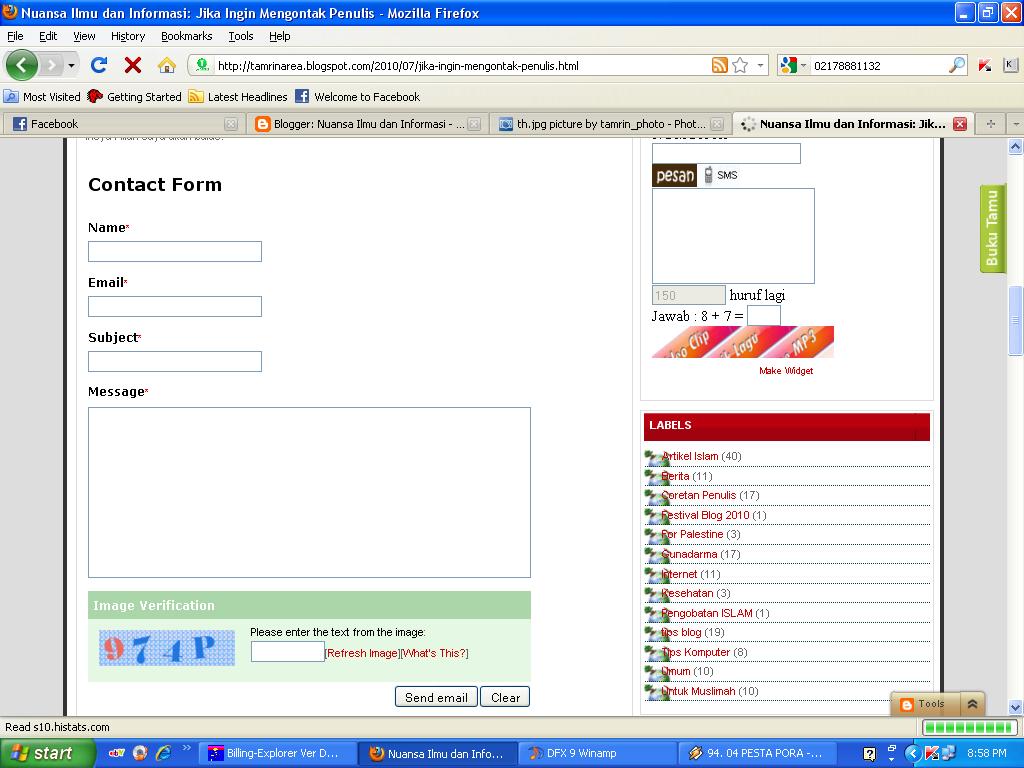Click the help question mark tray icon
Image resolution: width=1024 pixels, height=768 pixels.
(869, 754)
